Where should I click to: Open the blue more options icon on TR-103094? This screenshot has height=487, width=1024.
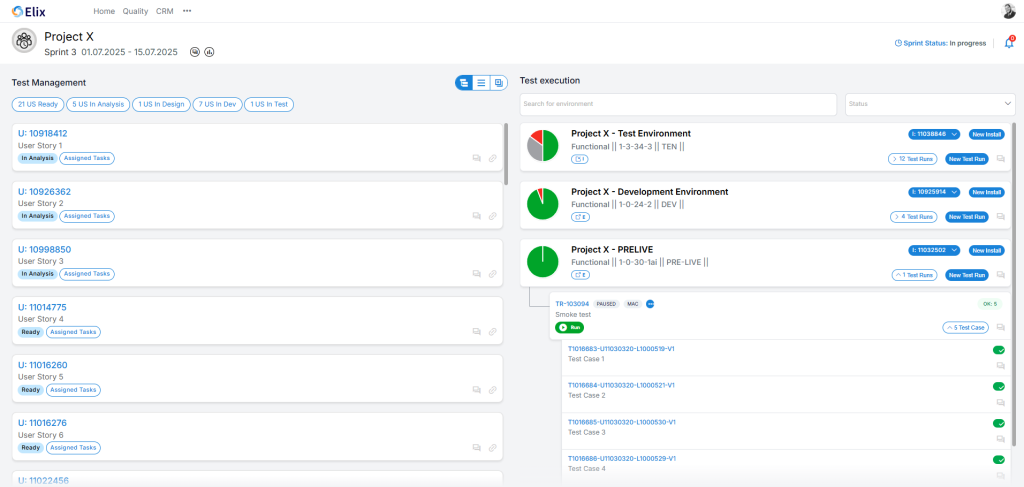[x=650, y=304]
